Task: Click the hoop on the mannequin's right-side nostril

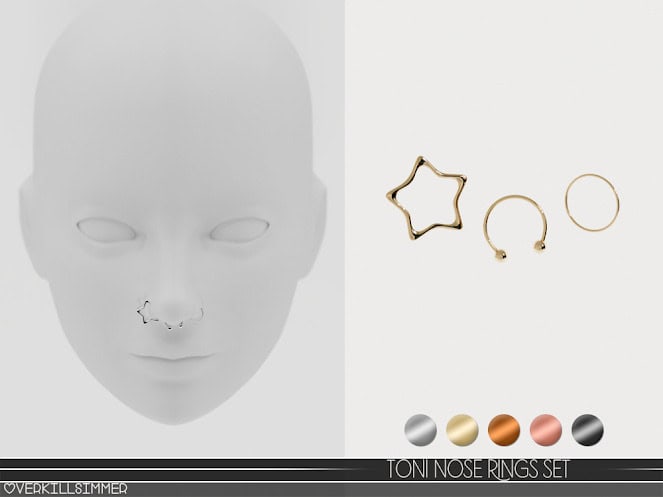Action: point(200,311)
